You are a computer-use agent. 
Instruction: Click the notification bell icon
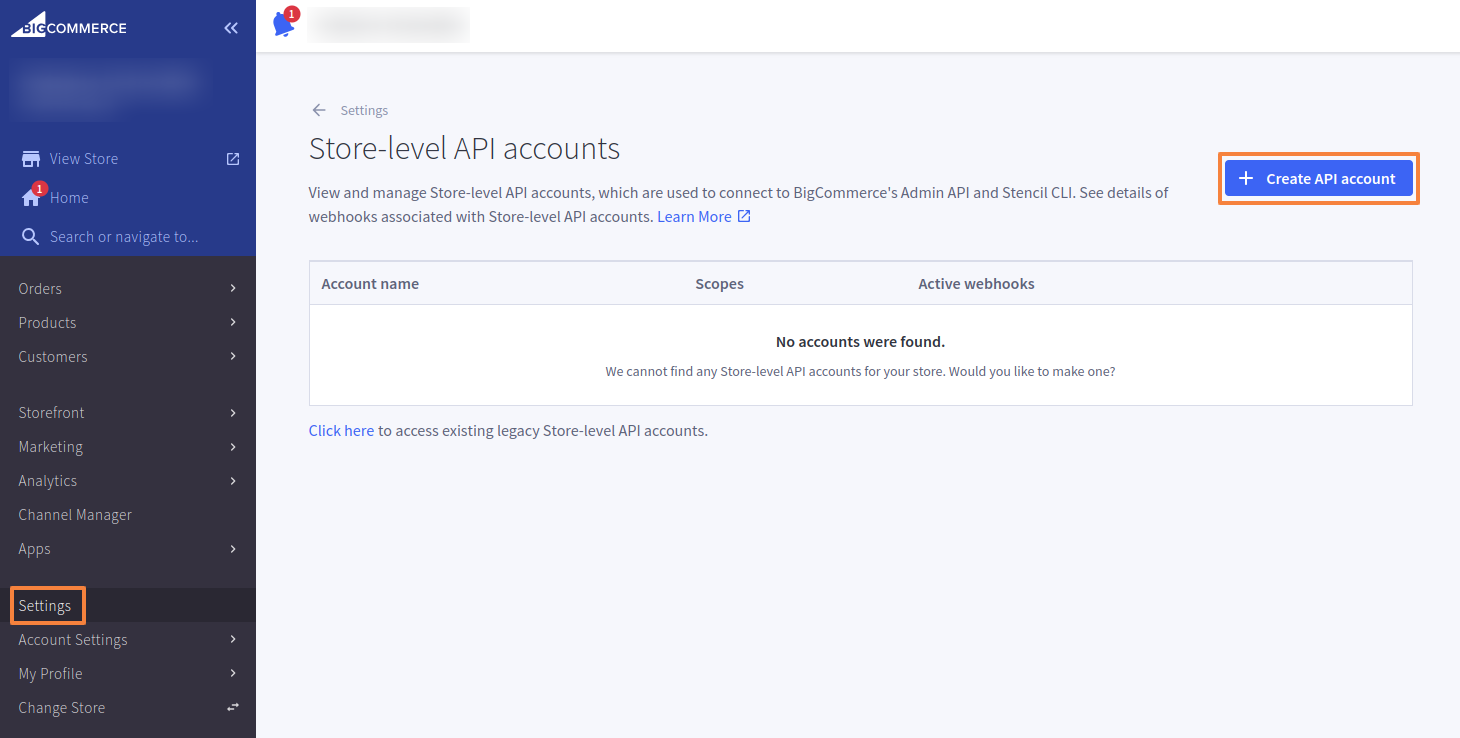pyautogui.click(x=284, y=25)
